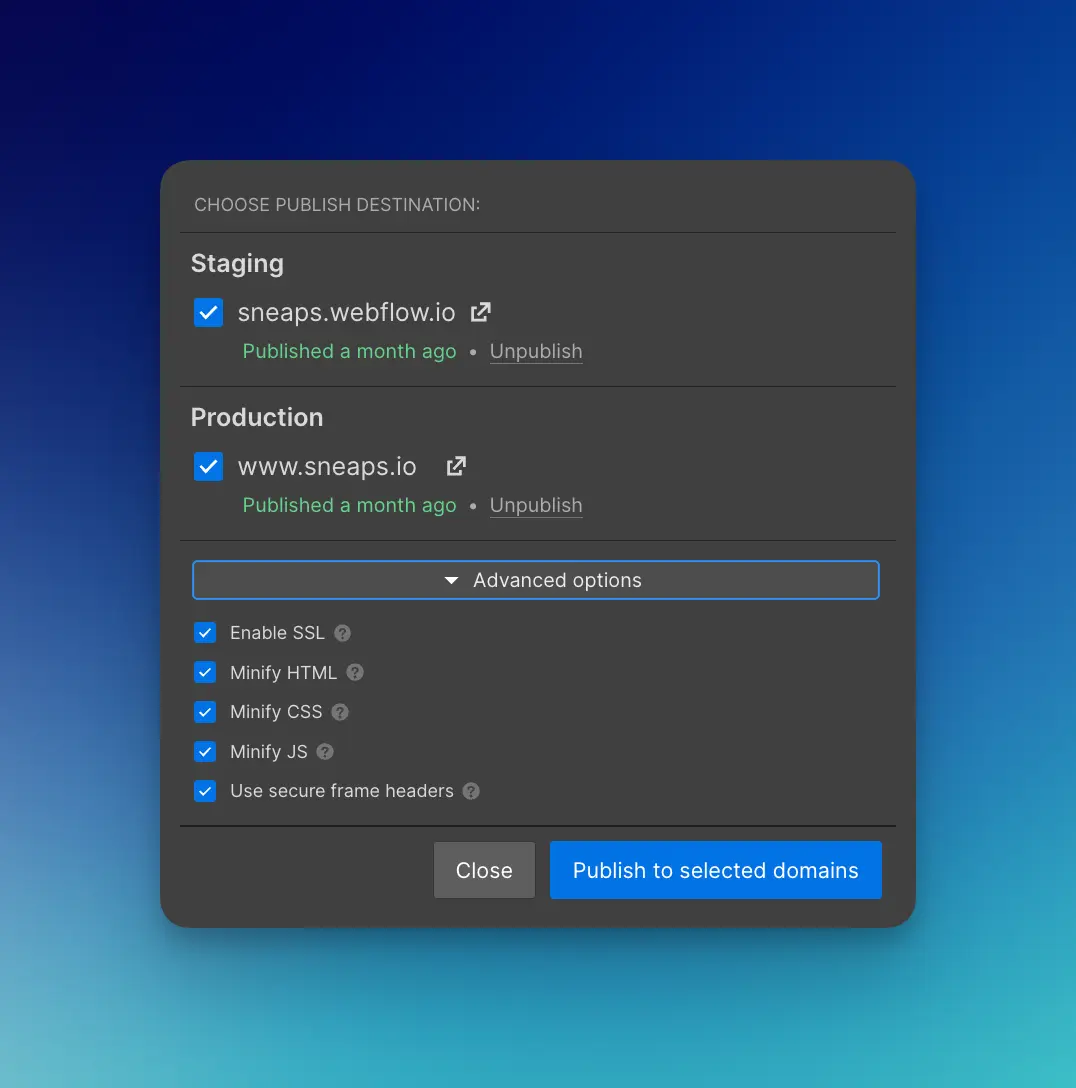
Task: Select the www.sneaps.io domain text
Action: [327, 466]
